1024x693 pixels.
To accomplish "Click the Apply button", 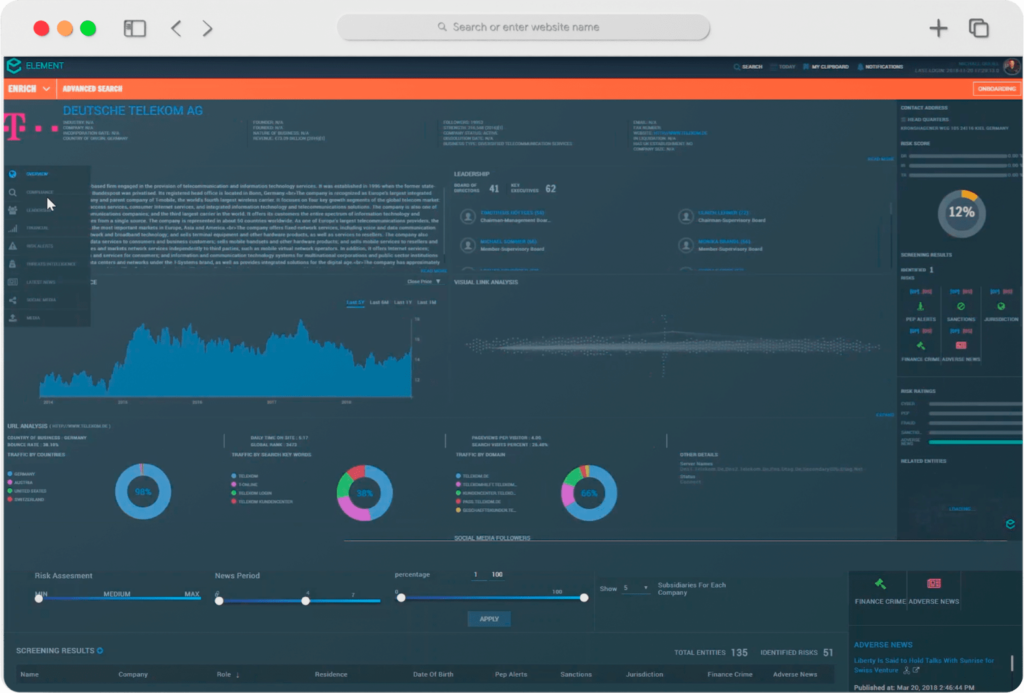I will (x=489, y=619).
